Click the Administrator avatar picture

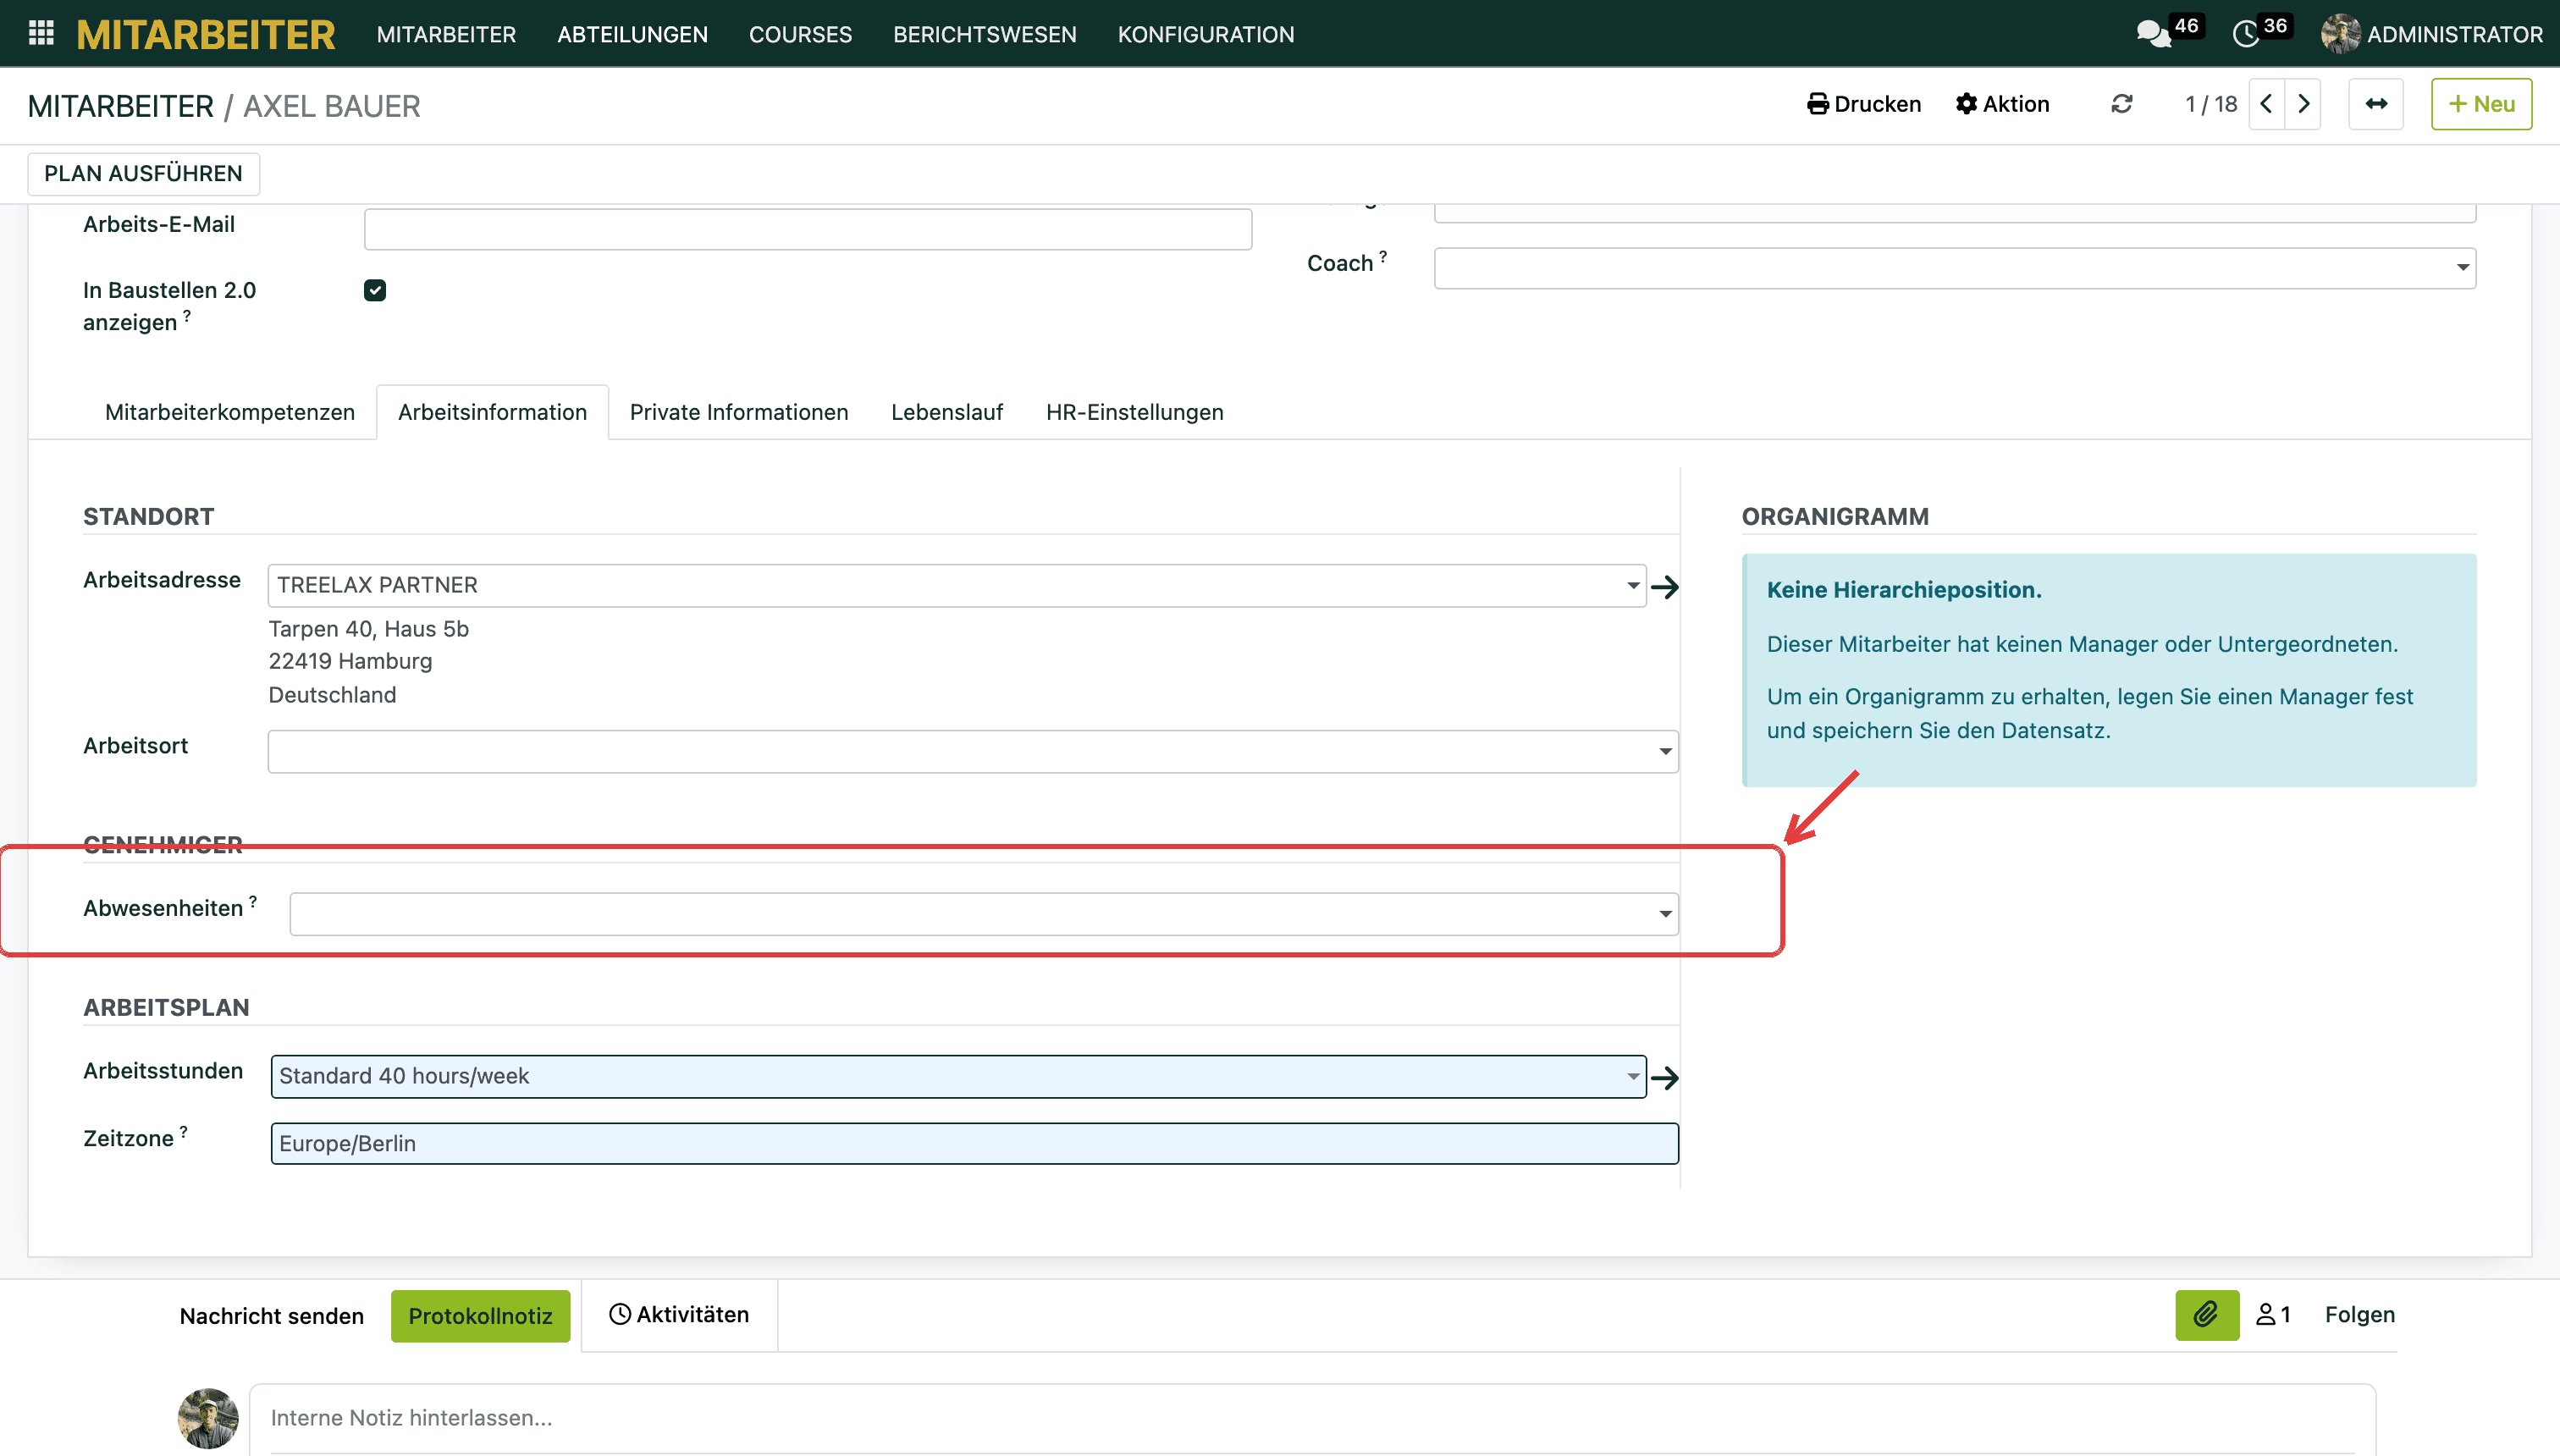click(2340, 34)
